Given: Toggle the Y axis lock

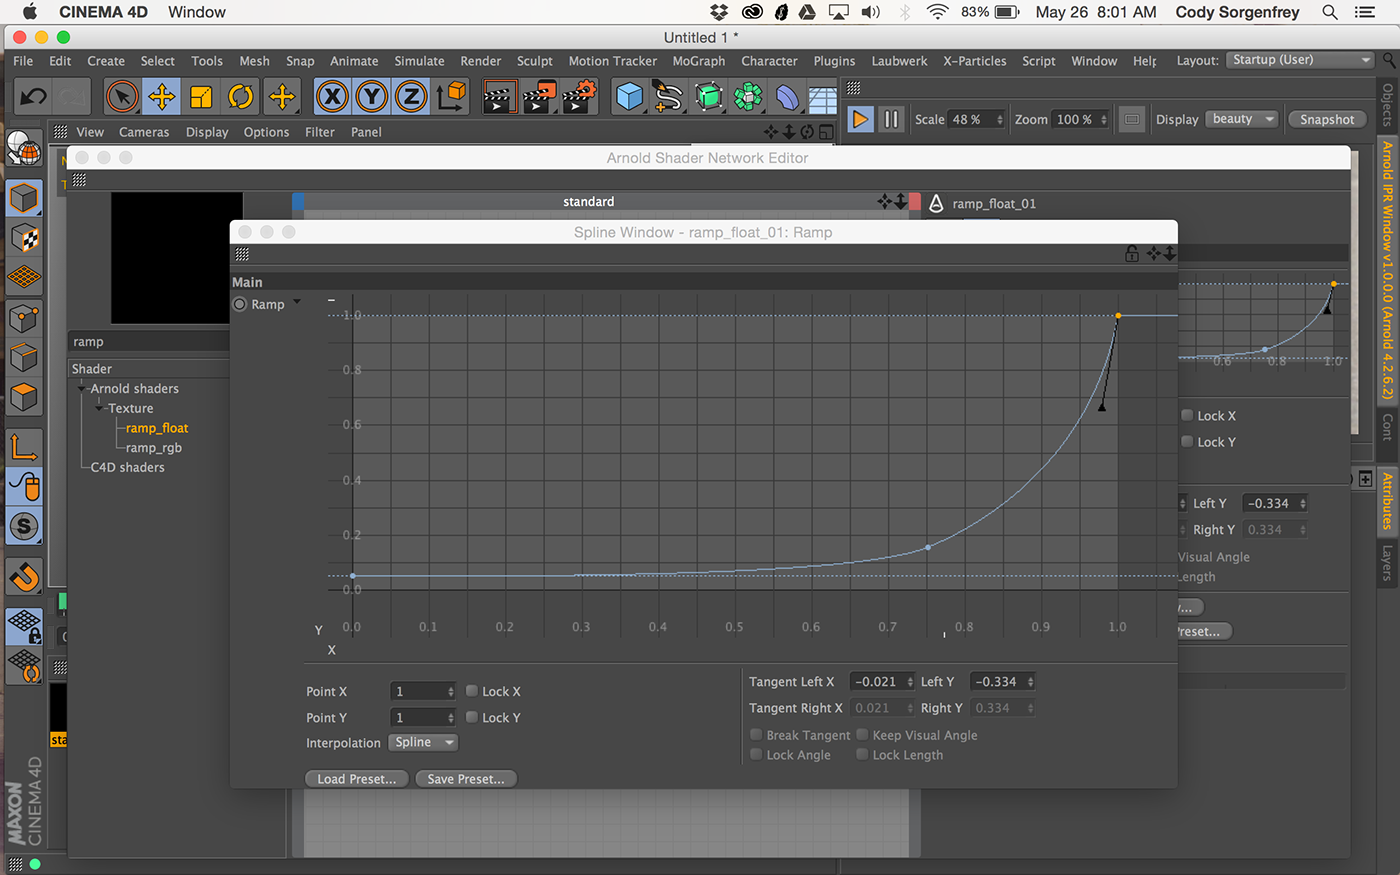Looking at the screenshot, I should [371, 97].
